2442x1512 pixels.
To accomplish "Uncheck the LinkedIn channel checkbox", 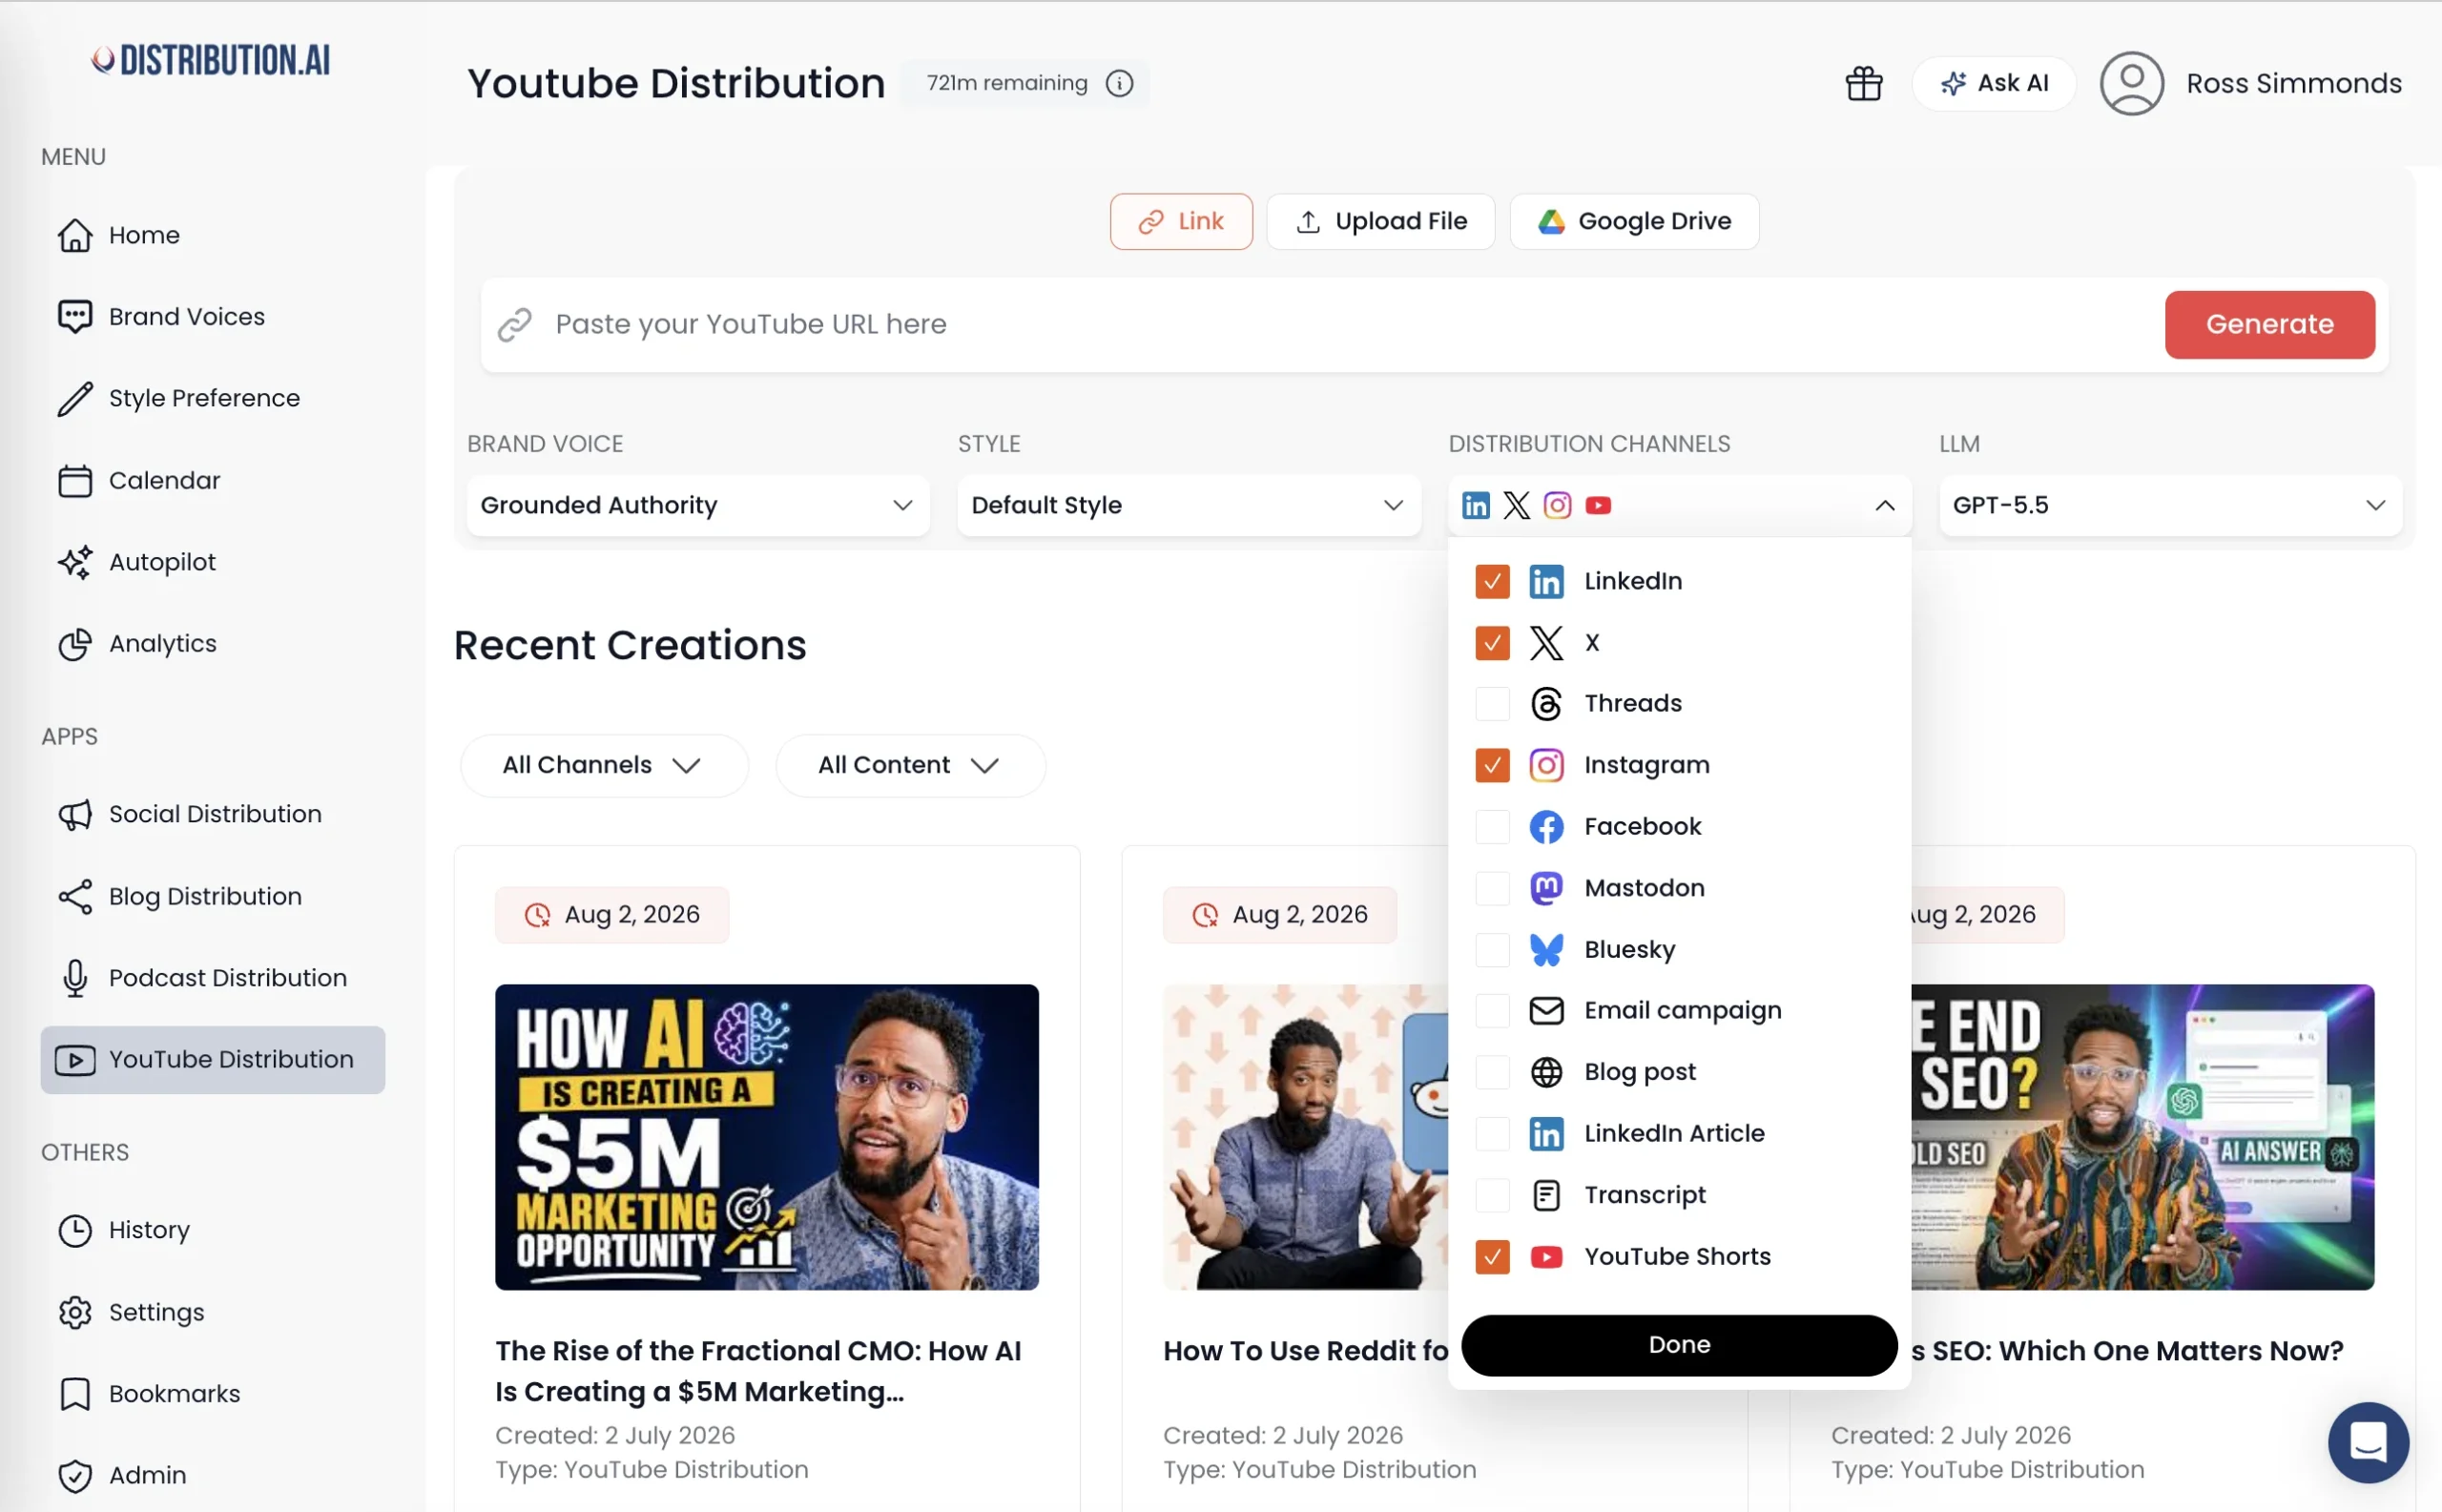I will (1492, 582).
